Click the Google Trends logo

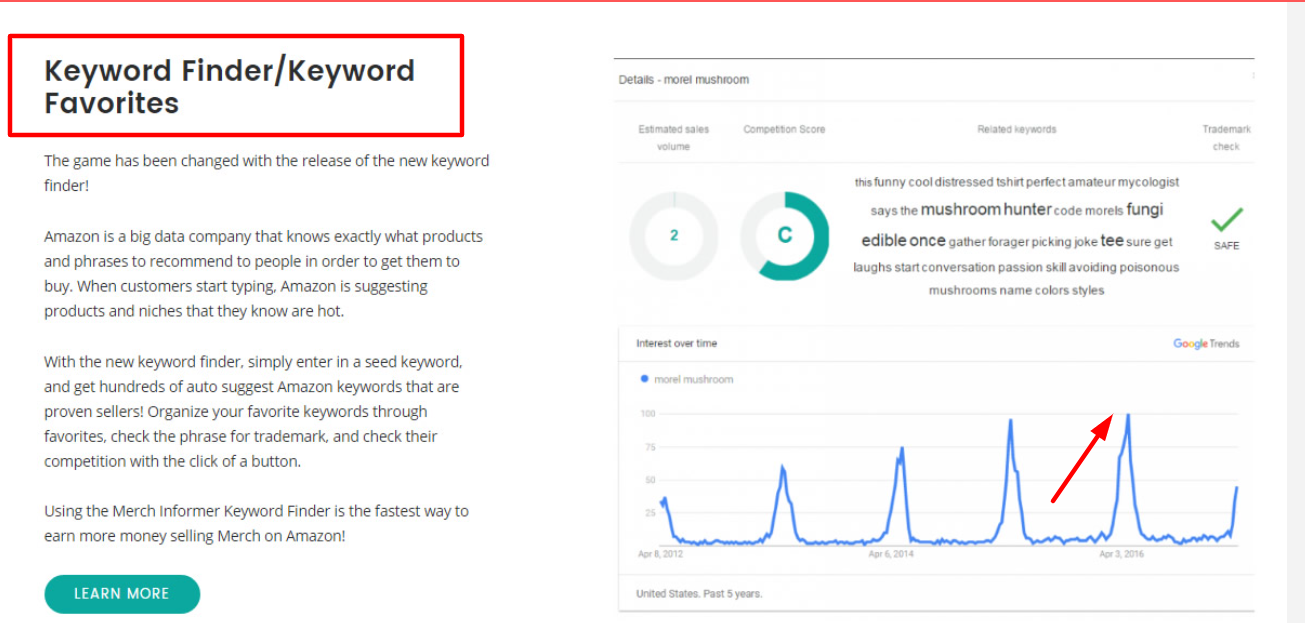(1206, 344)
